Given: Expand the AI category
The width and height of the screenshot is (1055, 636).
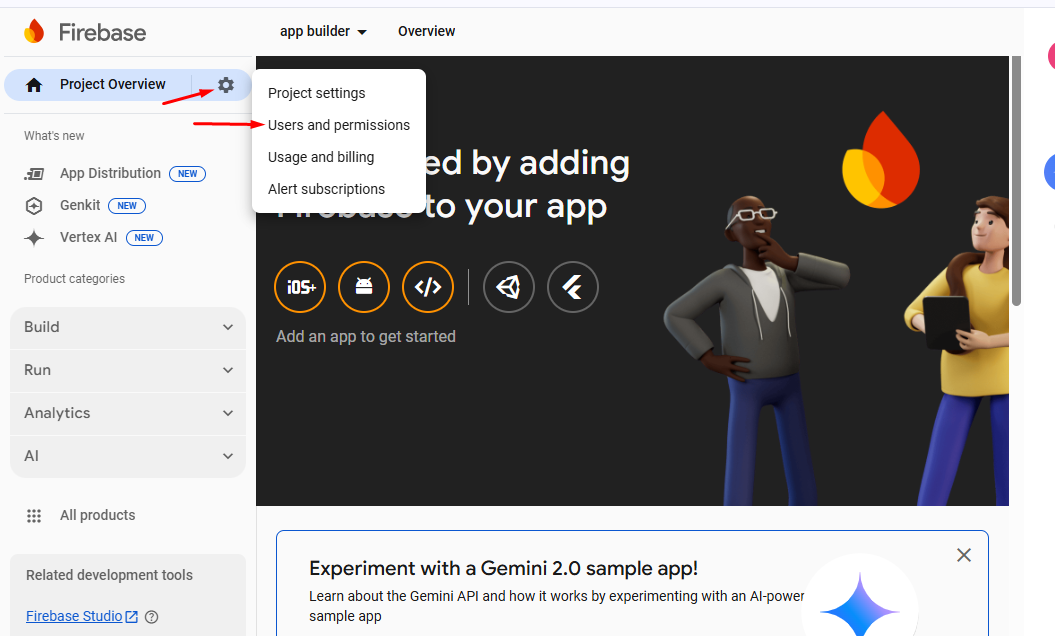Looking at the screenshot, I should tap(128, 456).
